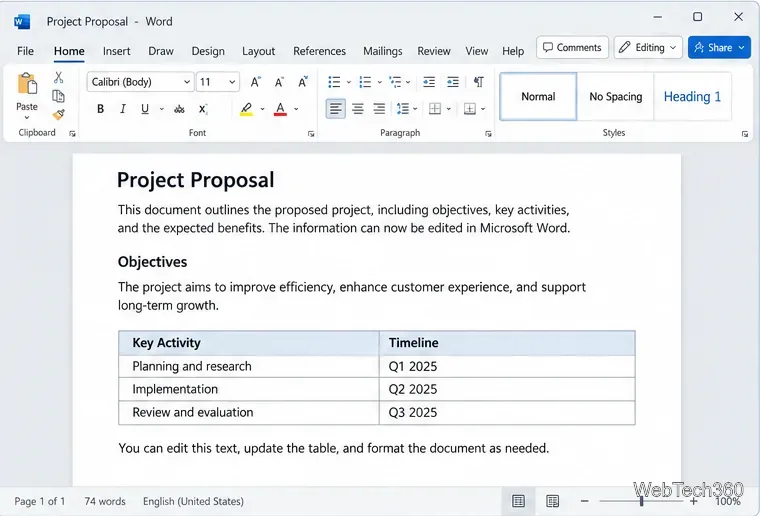Switch to the Insert tab

click(x=116, y=51)
